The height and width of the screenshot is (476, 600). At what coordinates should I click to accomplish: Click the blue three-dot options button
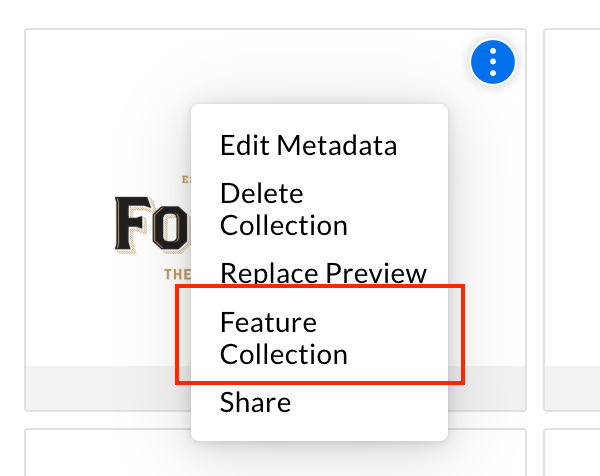[492, 64]
